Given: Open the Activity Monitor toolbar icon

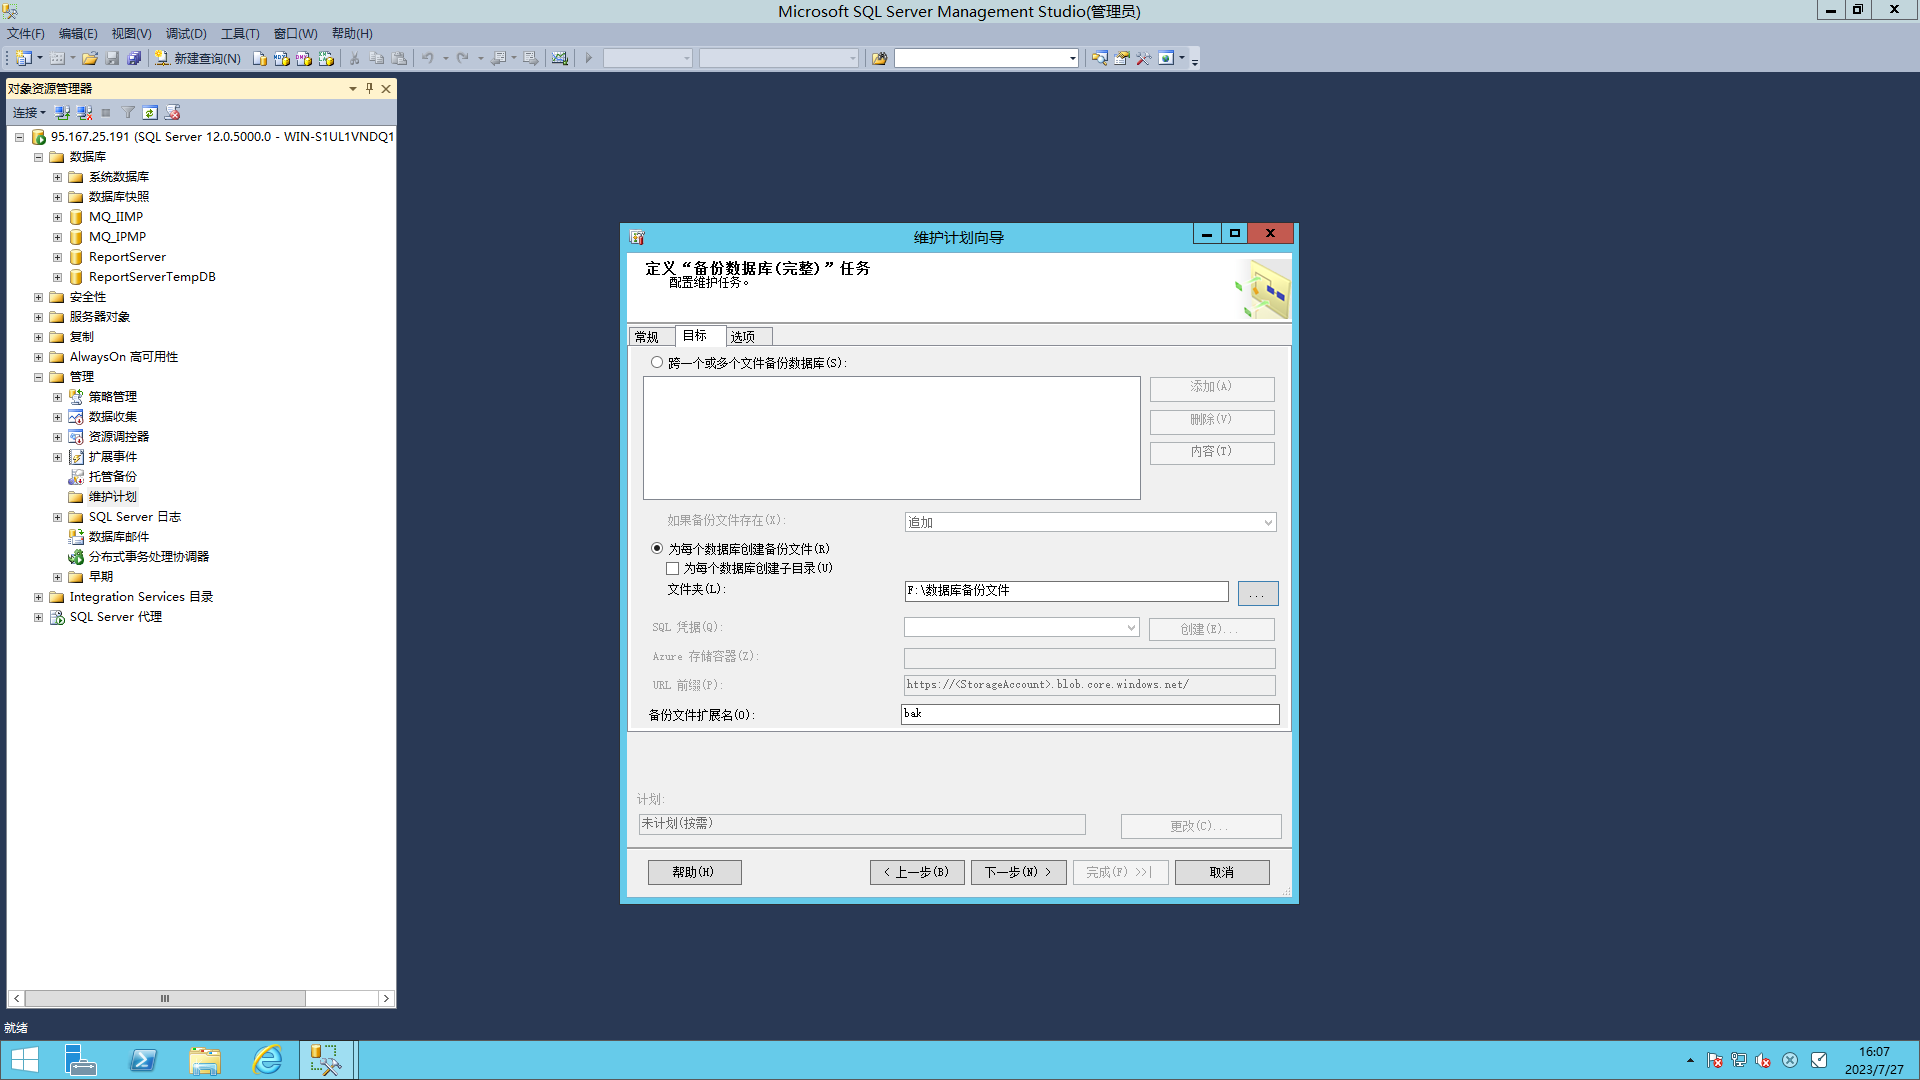Looking at the screenshot, I should point(560,58).
